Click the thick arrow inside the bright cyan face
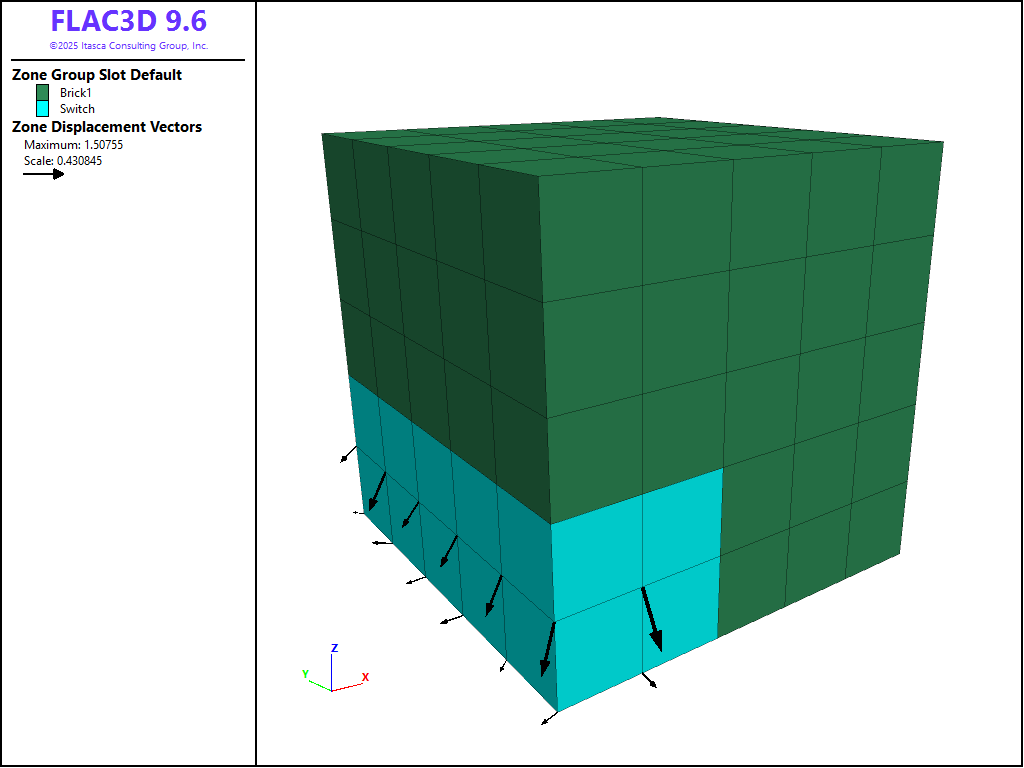 point(651,618)
